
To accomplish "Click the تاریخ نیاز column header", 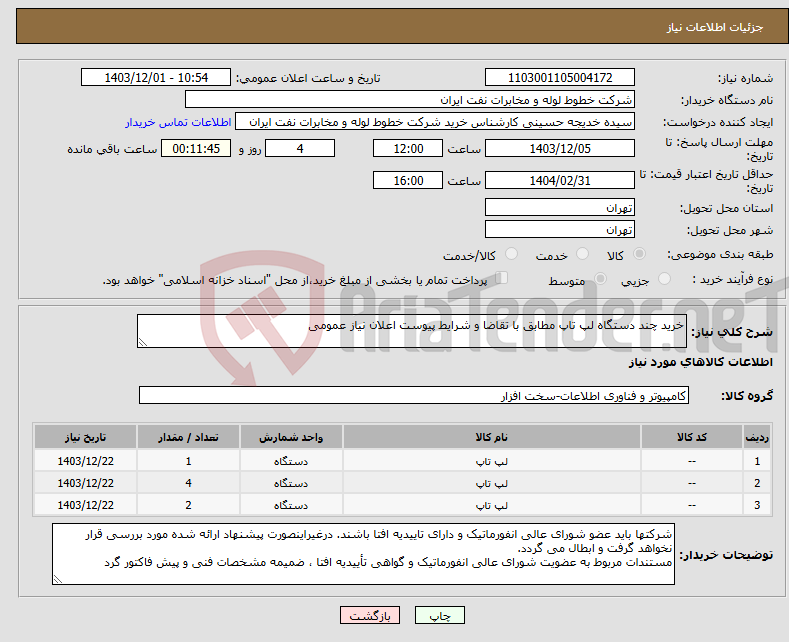I will point(86,437).
